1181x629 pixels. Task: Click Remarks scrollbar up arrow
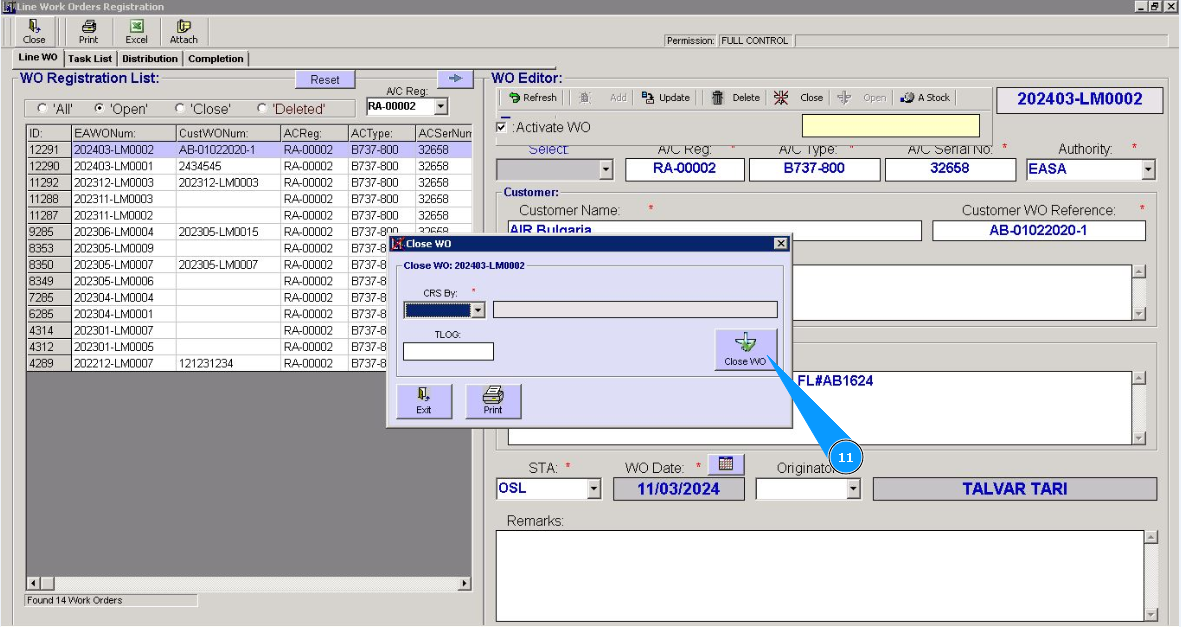(x=1150, y=537)
